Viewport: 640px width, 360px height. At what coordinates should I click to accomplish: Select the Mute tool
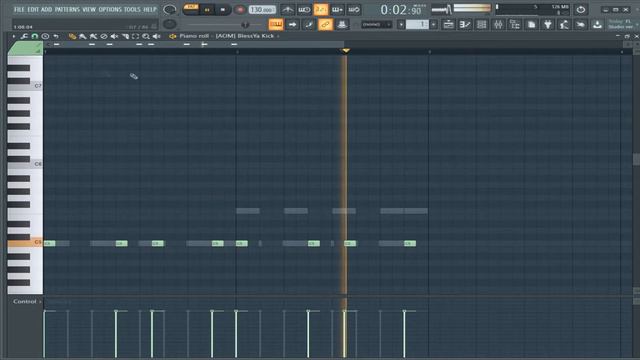click(115, 36)
